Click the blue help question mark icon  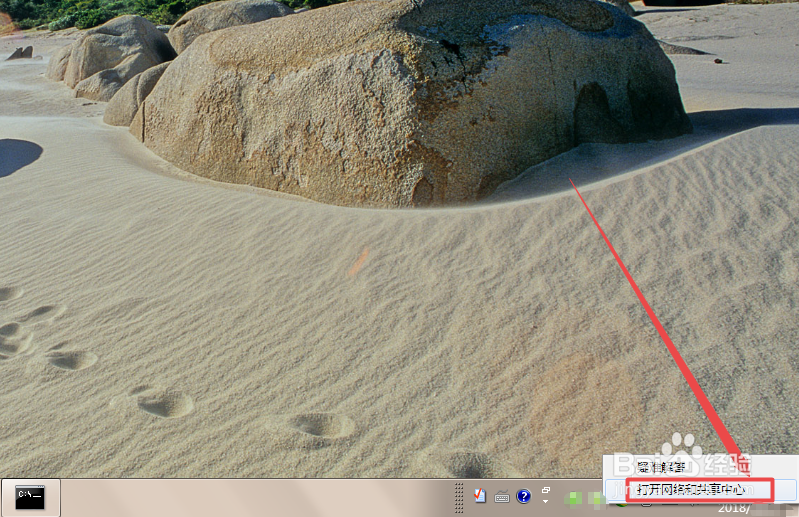click(523, 496)
